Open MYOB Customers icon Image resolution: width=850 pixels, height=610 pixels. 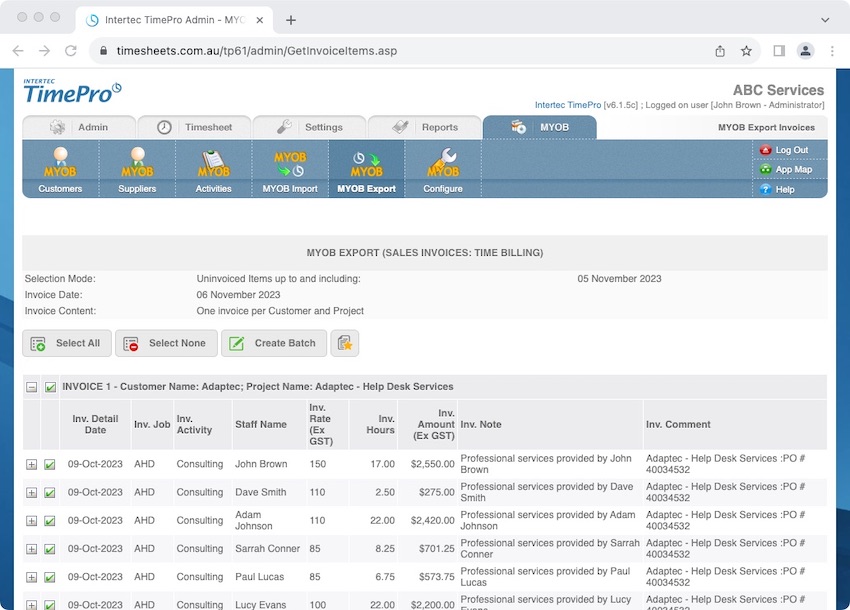point(60,163)
